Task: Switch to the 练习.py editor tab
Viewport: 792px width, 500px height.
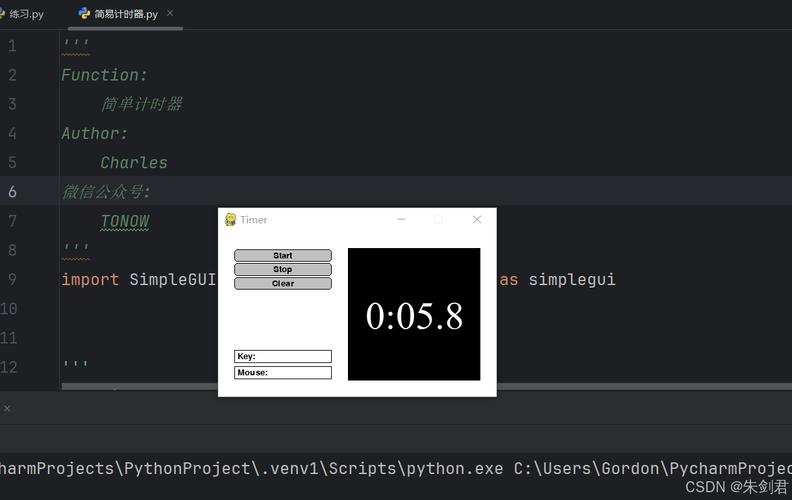Action: (x=23, y=14)
